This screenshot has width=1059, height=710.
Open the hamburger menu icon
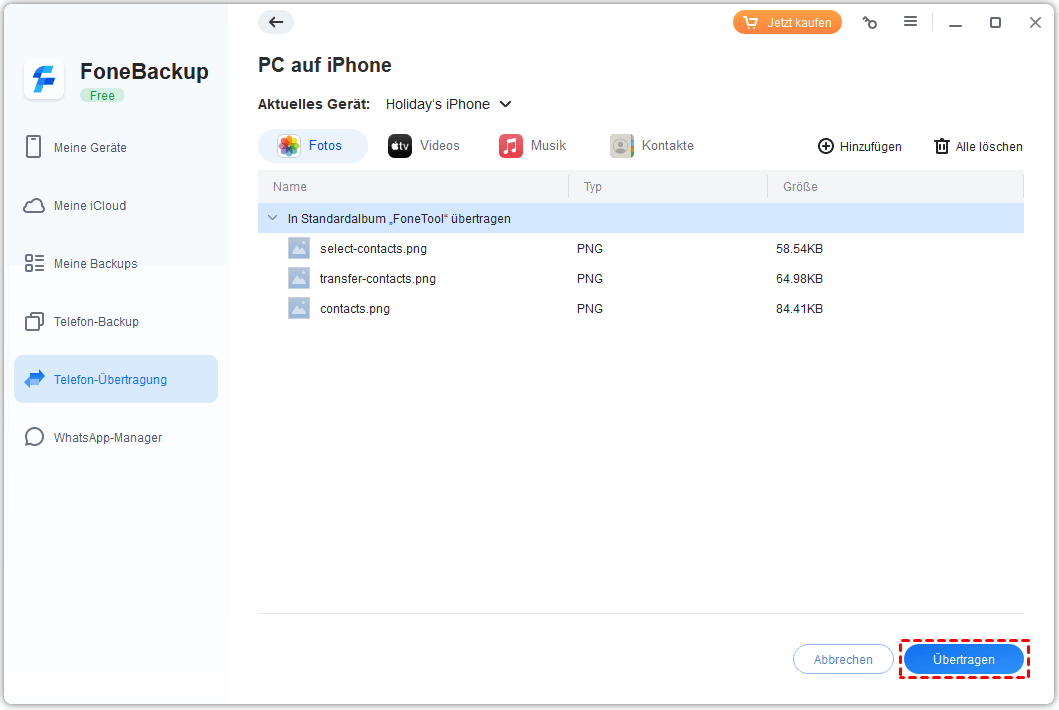click(910, 22)
